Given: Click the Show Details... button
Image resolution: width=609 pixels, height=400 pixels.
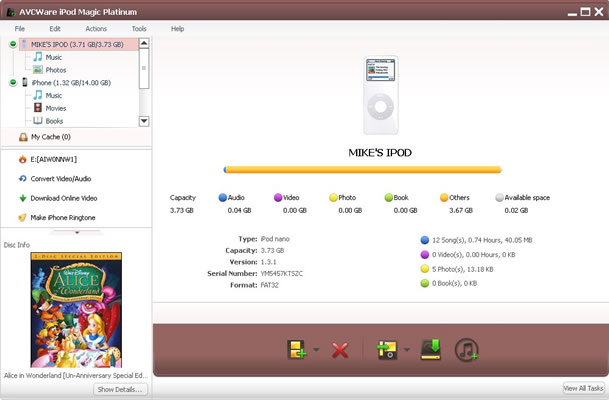Looking at the screenshot, I should click(x=120, y=389).
